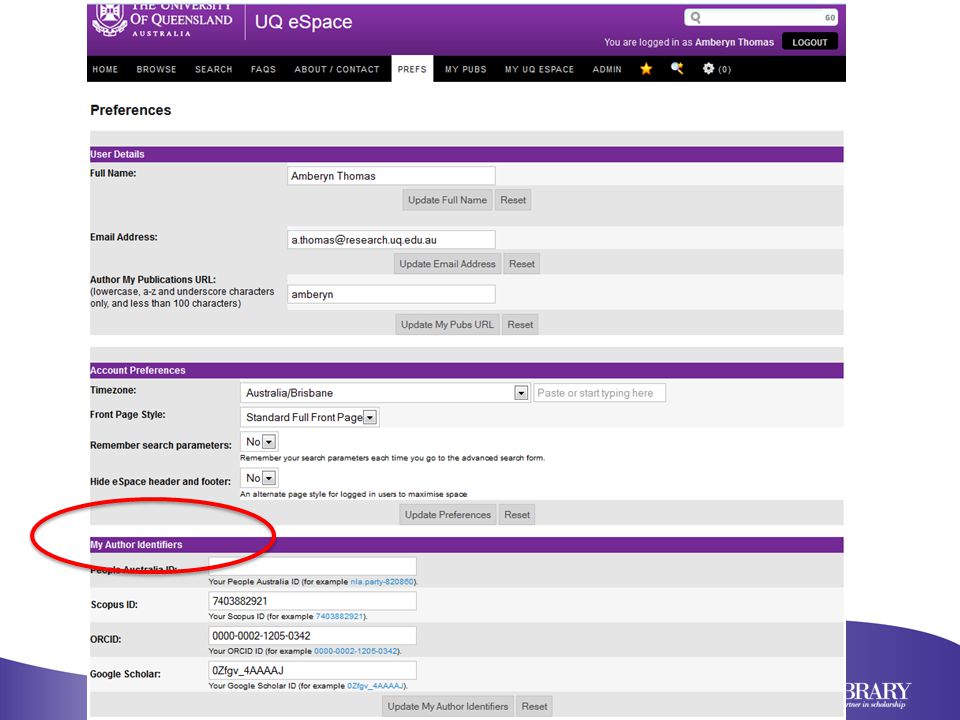
Task: Click the 'Author My Publications URL:' label
Action: (x=152, y=280)
